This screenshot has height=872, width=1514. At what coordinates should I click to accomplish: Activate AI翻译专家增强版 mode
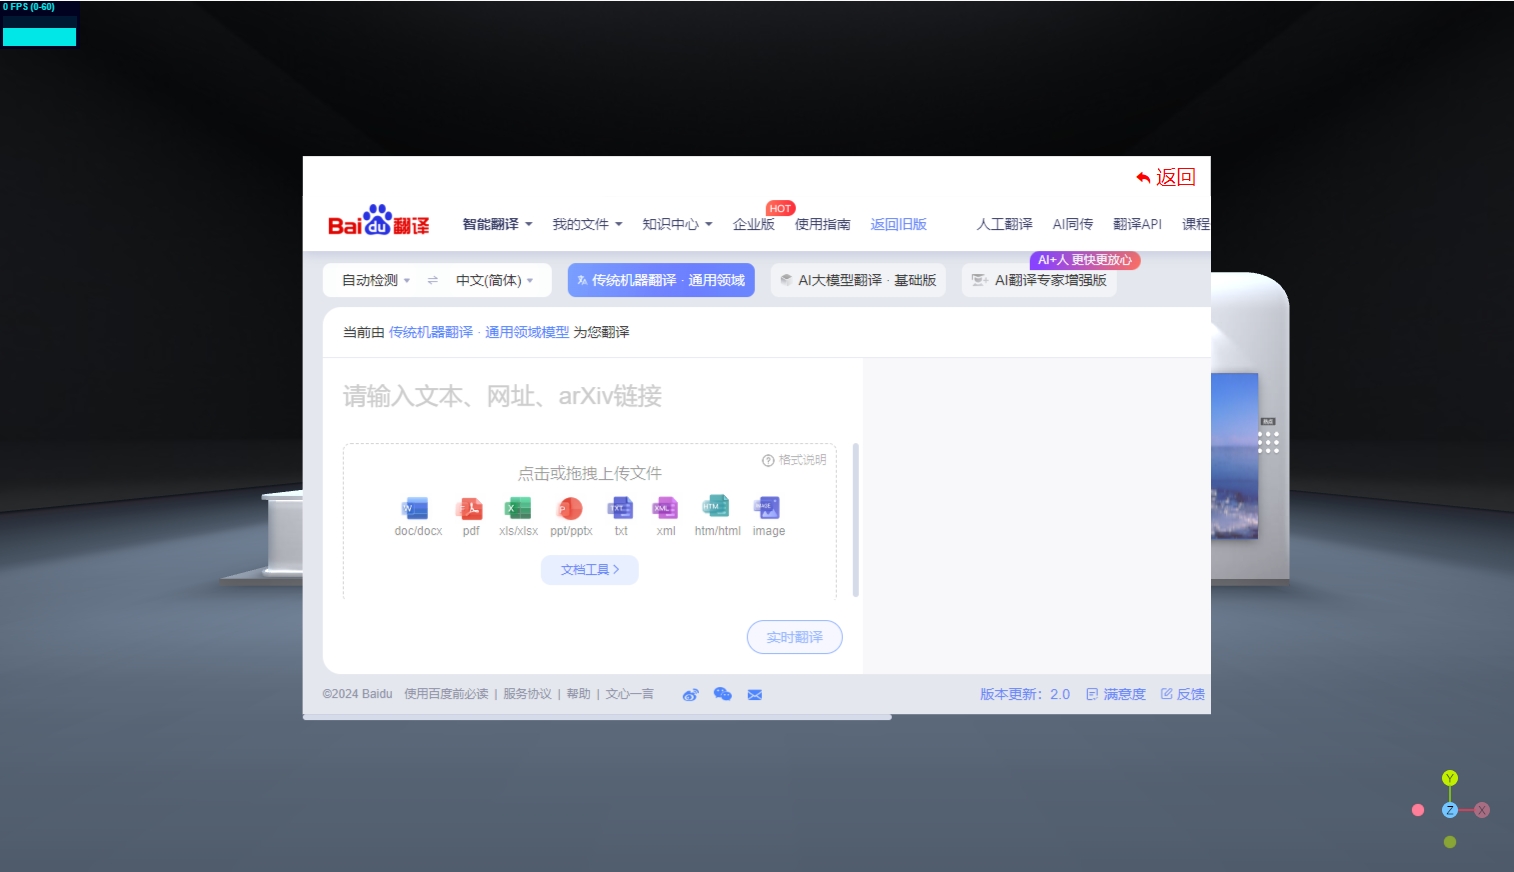tap(1040, 280)
